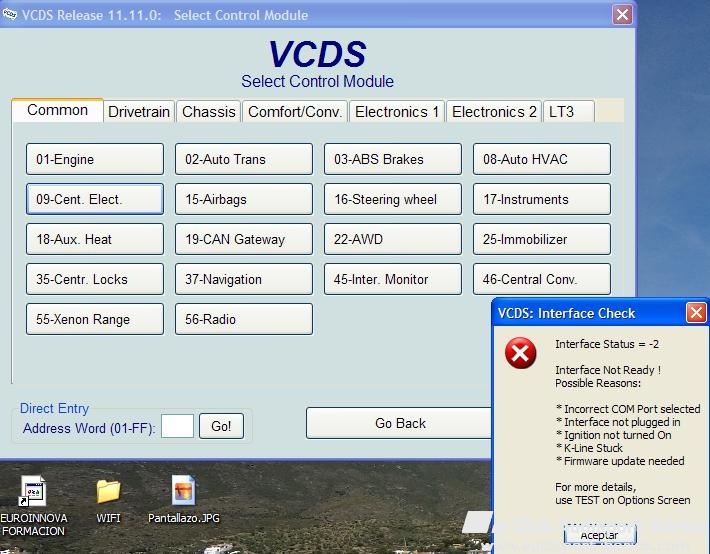Click the 'K-Line Stuck' line
The image size is (710, 554).
[x=590, y=448]
